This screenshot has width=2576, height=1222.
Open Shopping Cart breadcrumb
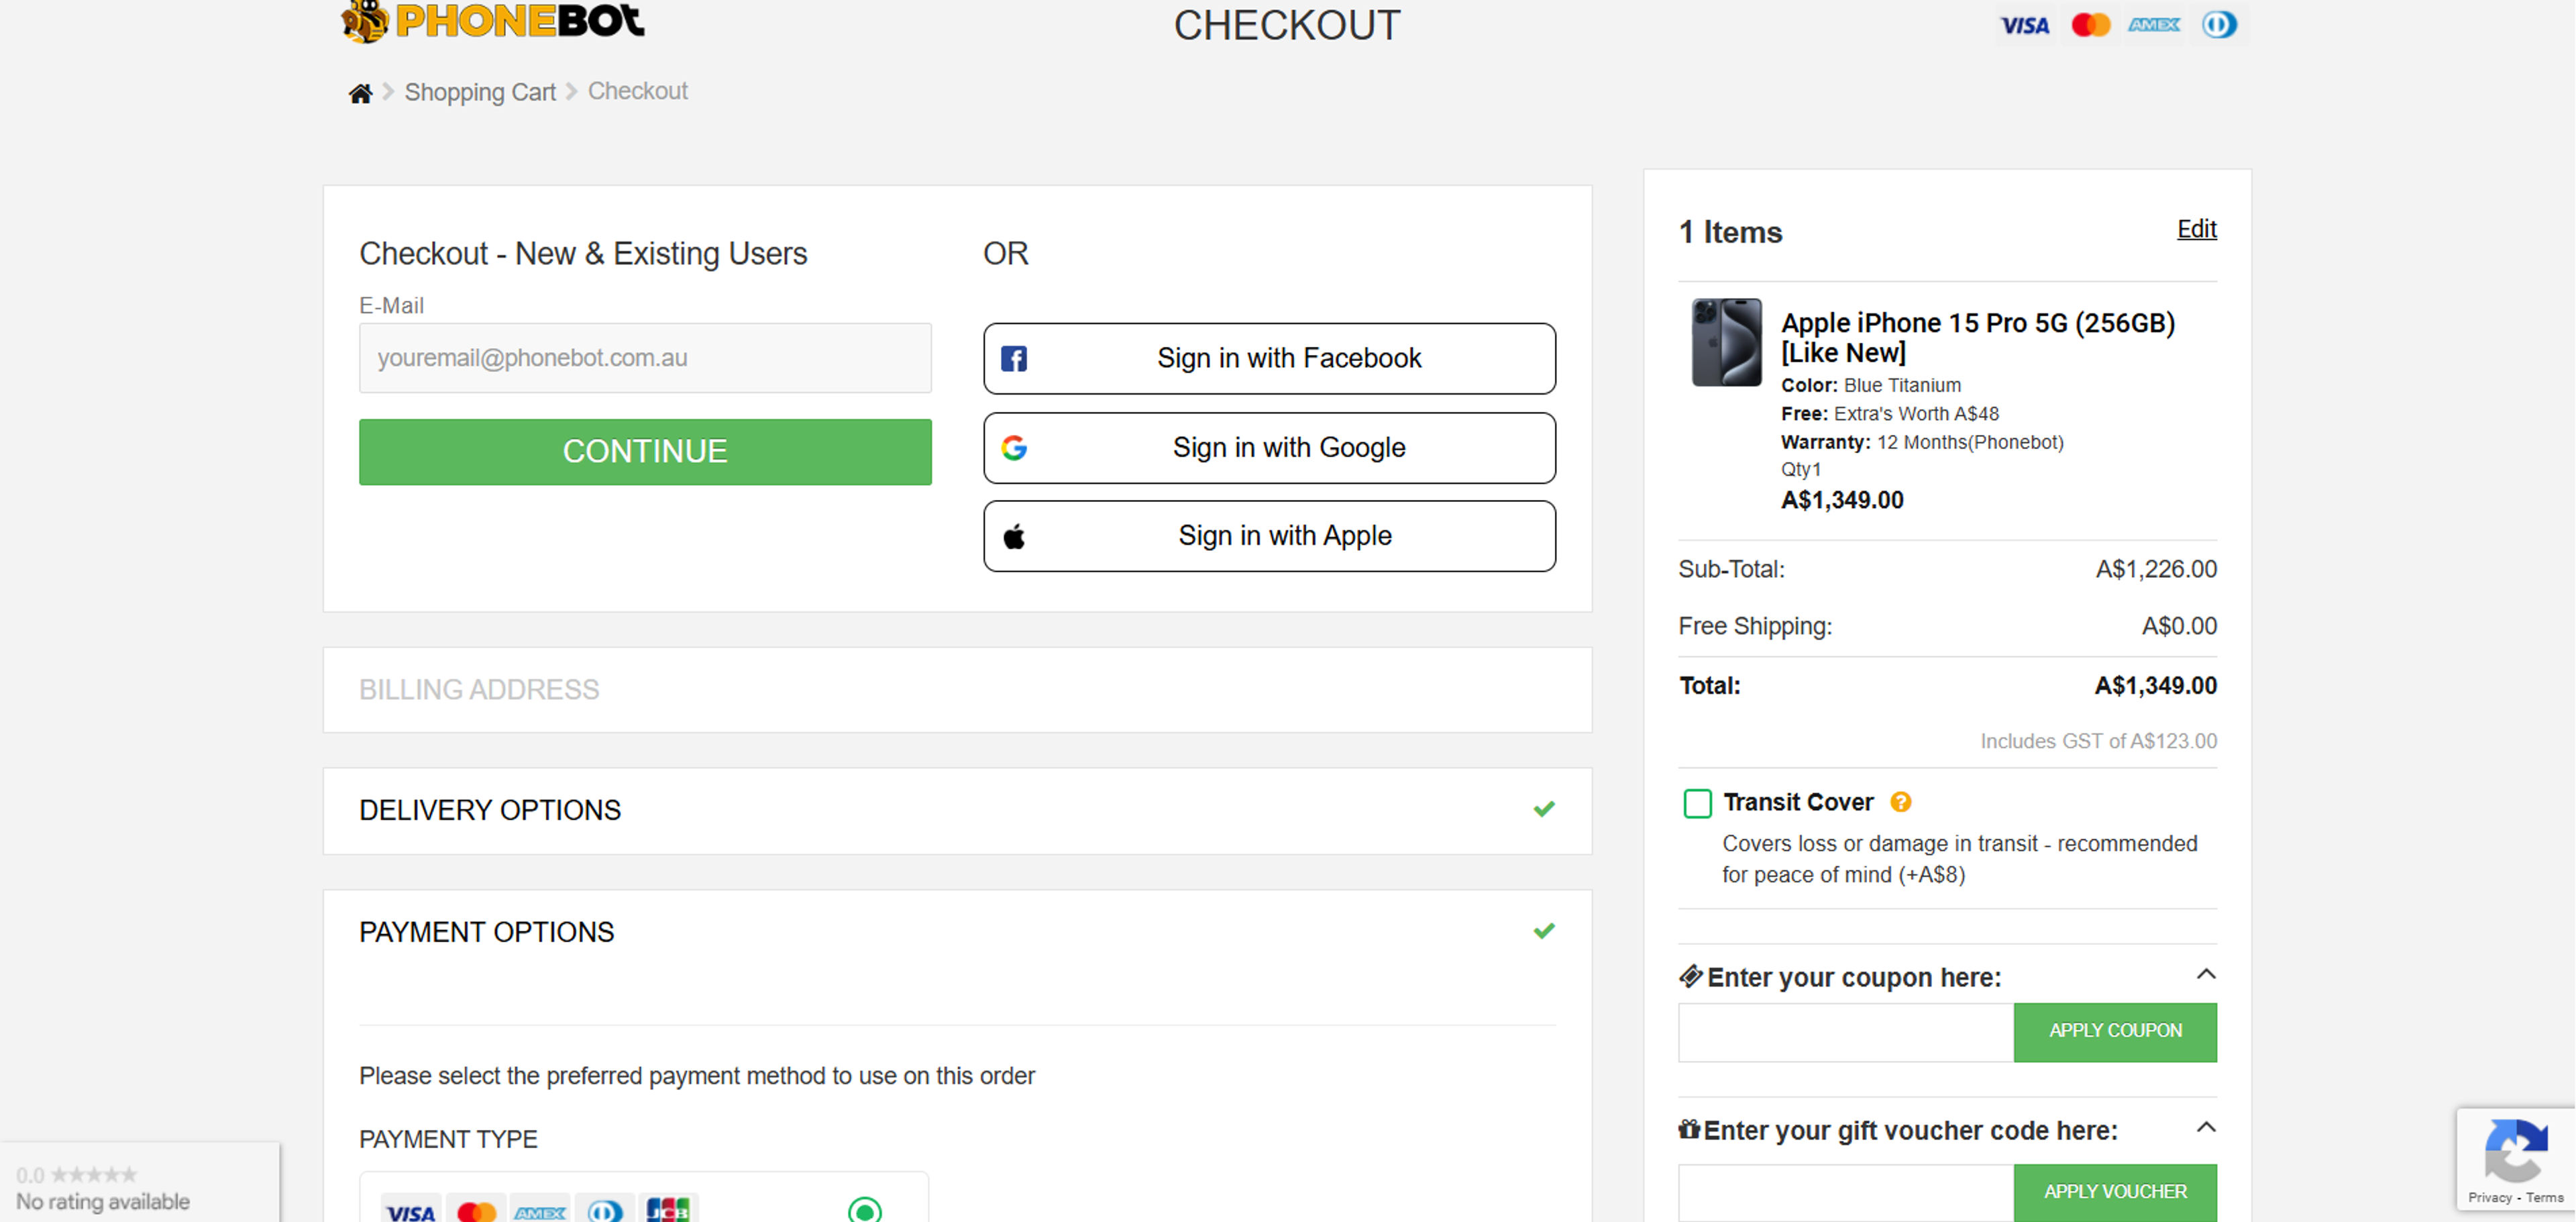479,92
